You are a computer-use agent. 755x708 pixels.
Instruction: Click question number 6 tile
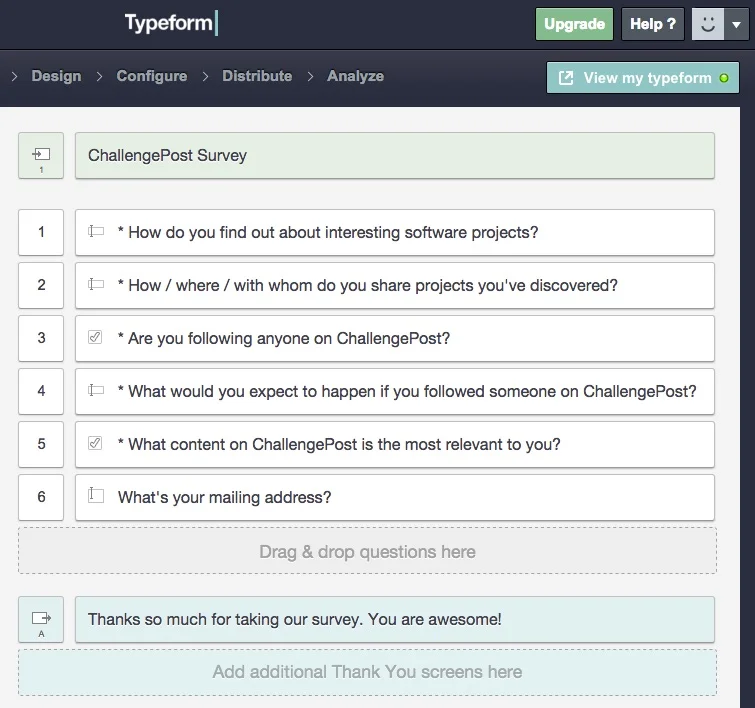[x=41, y=497]
